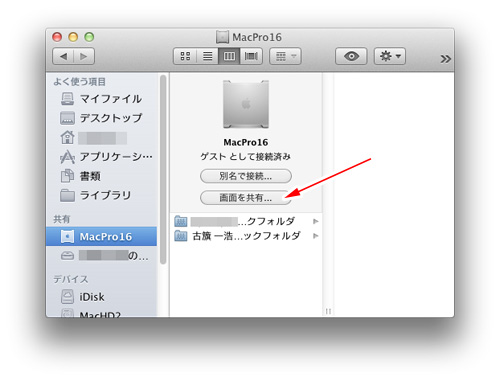The height and width of the screenshot is (381, 500).
Task: Open ライブラリ in the sidebar
Action: [102, 195]
